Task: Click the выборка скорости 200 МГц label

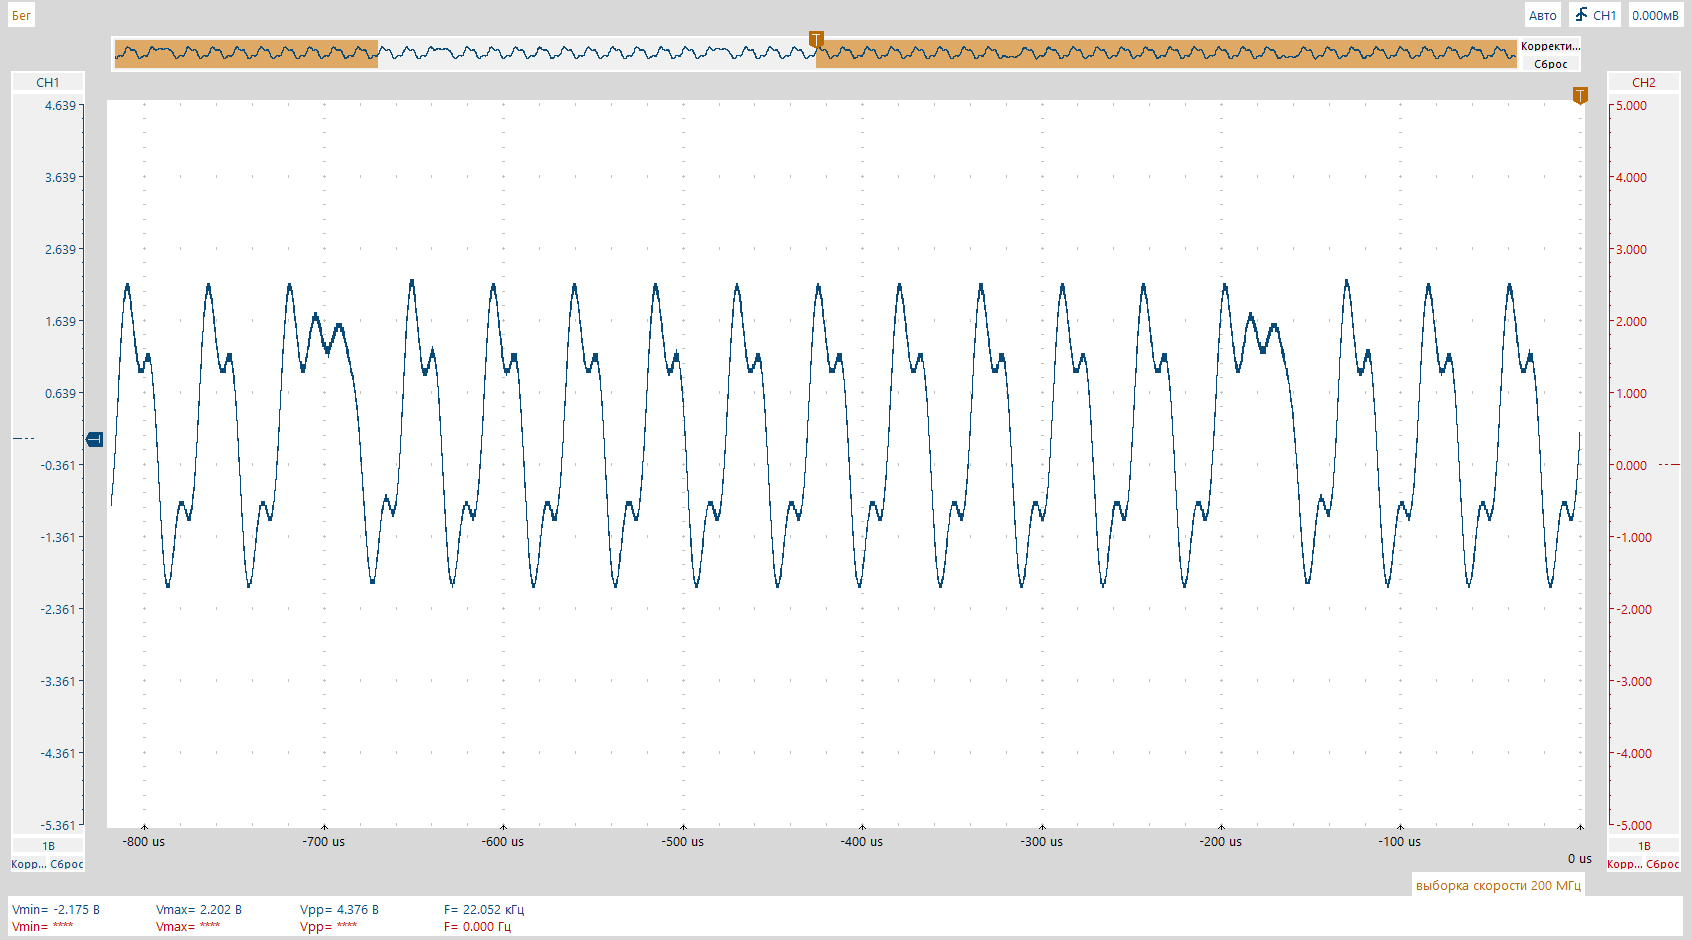Action: (1498, 885)
